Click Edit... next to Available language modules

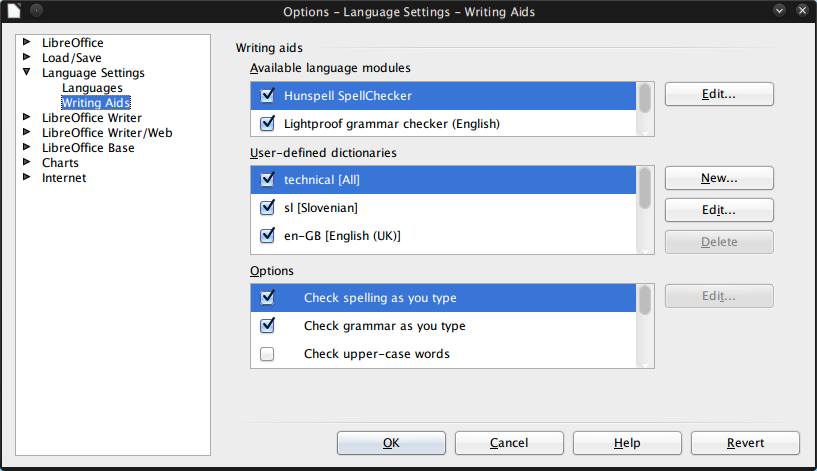point(719,94)
